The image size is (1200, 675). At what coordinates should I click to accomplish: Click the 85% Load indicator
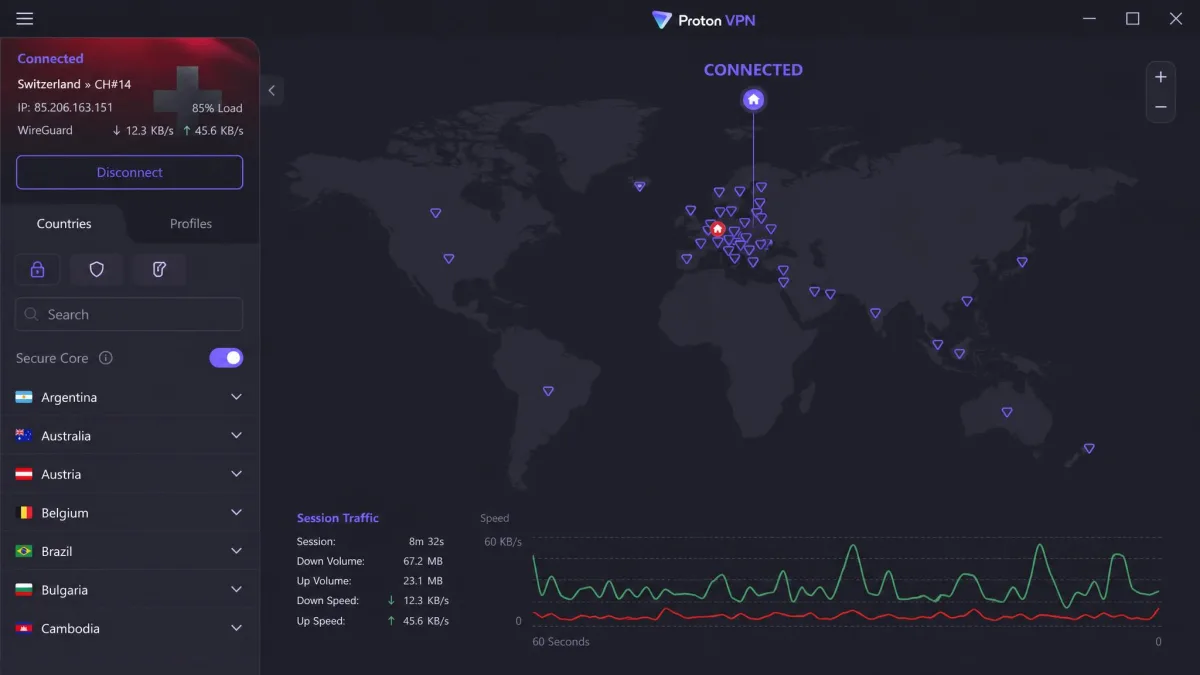click(x=217, y=108)
